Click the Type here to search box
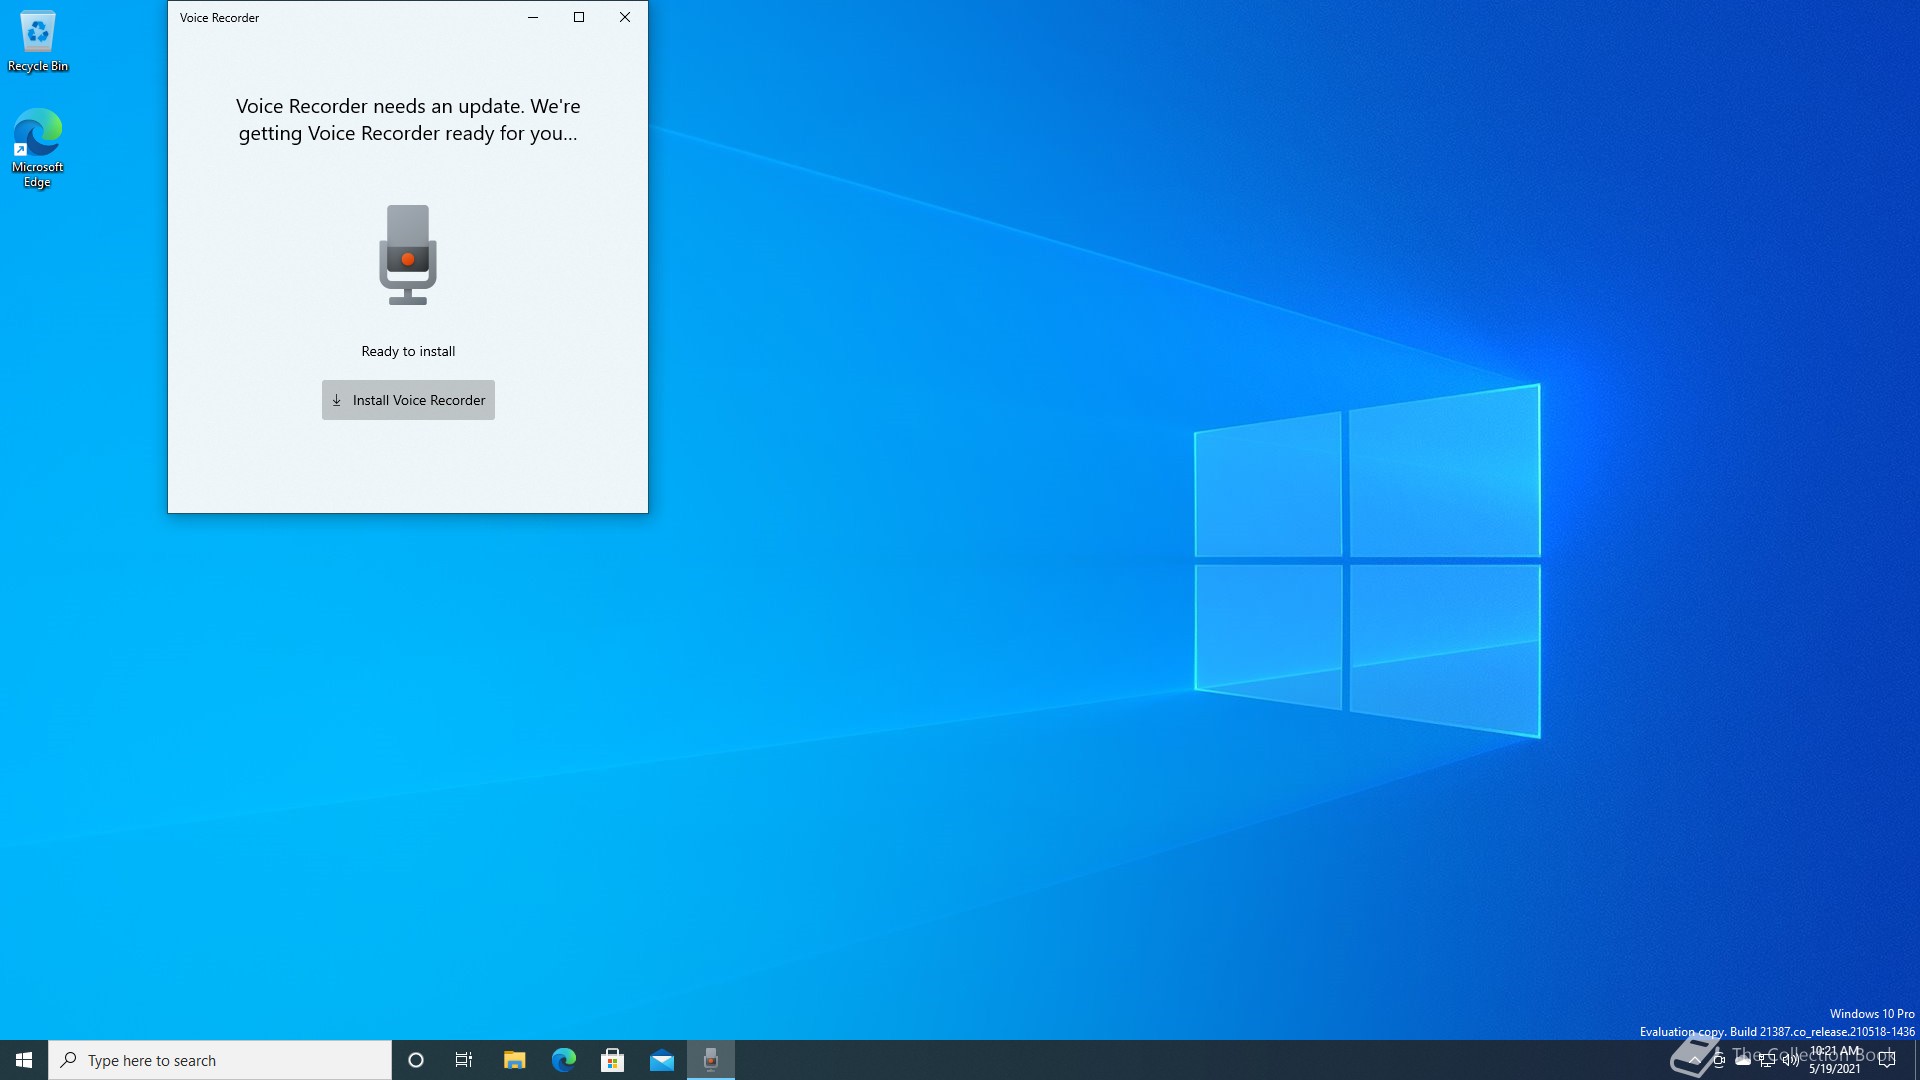This screenshot has width=1920, height=1080. click(x=220, y=1060)
